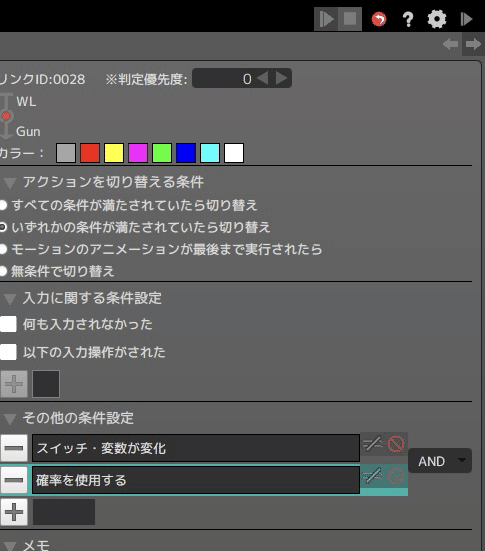Choose the white link color
Screen dimensions: 485x551
click(234, 153)
